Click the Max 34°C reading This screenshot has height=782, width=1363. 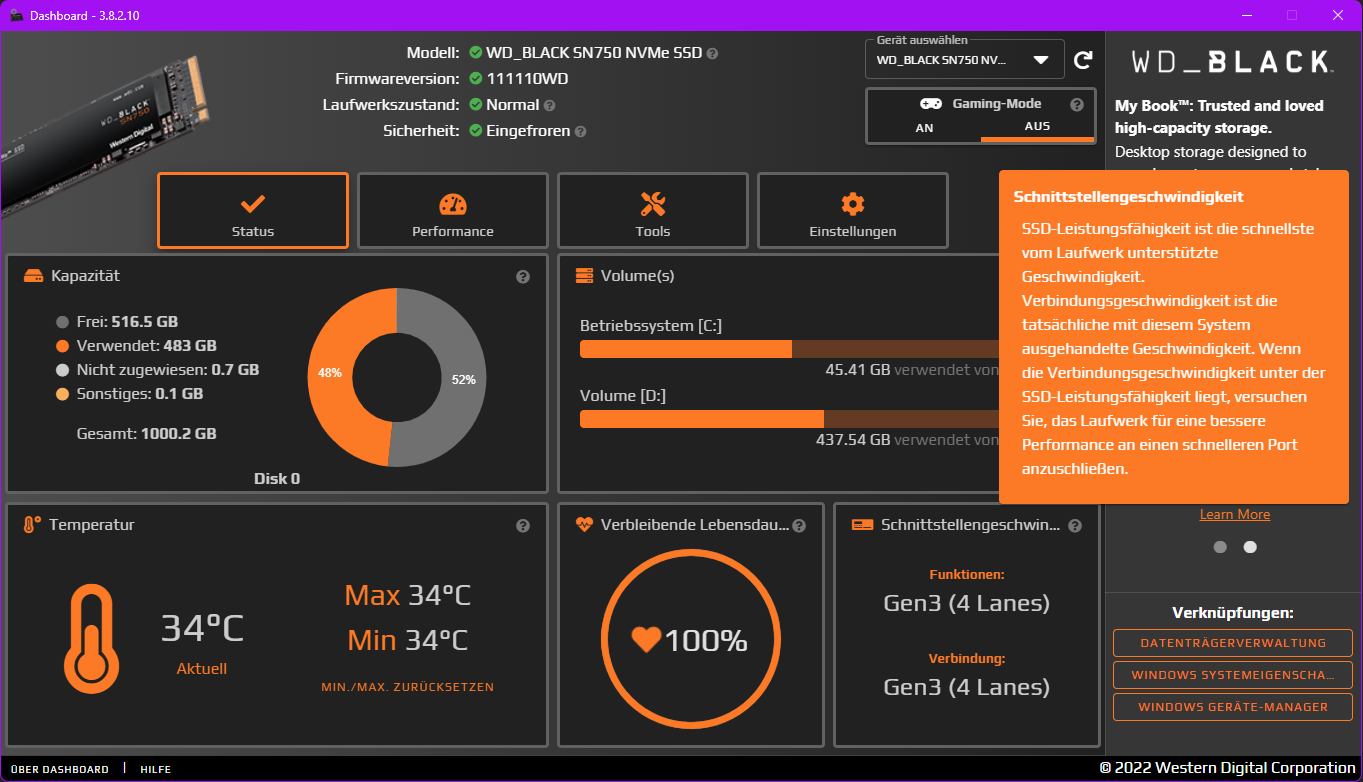pyautogui.click(x=408, y=596)
